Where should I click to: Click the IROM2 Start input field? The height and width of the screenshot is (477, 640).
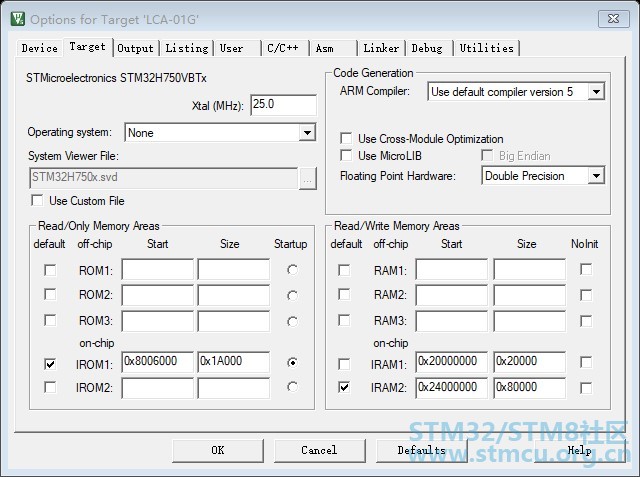(x=158, y=388)
